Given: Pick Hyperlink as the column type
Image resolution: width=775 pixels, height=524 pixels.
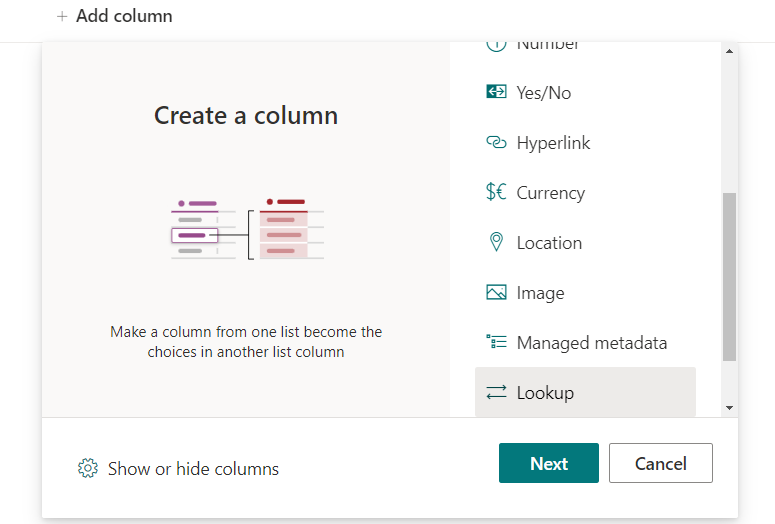Looking at the screenshot, I should 553,143.
